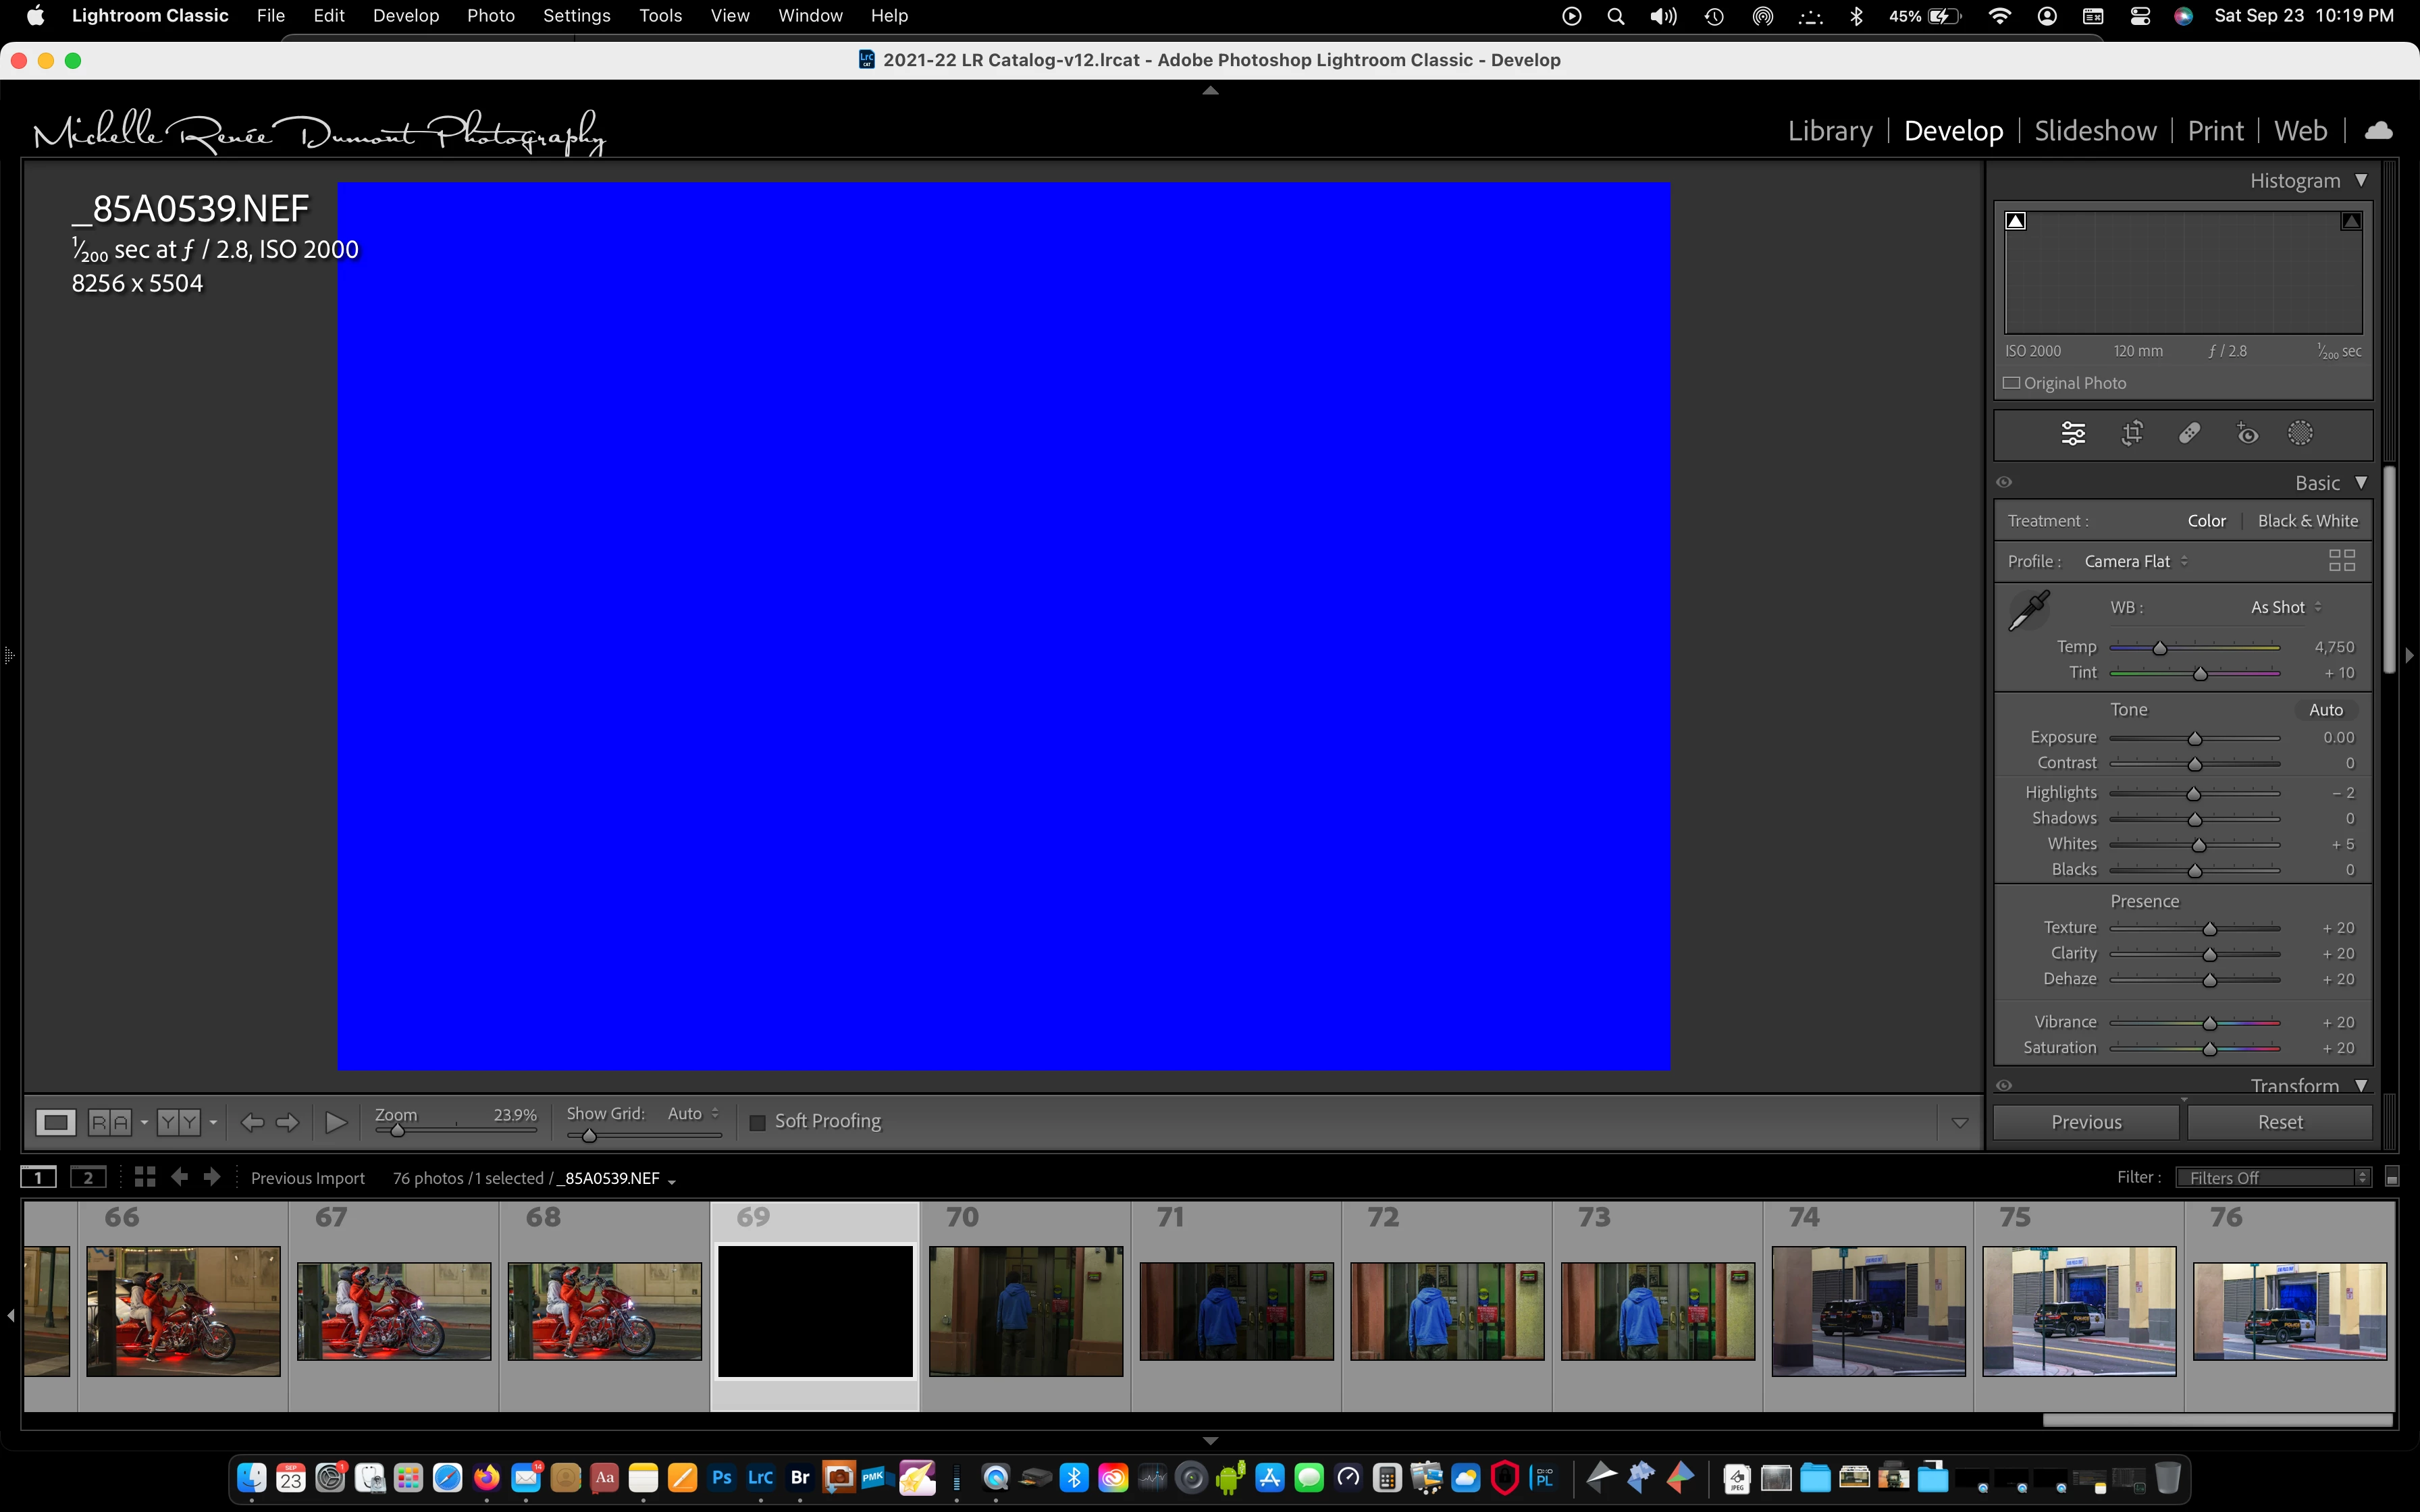Open the Develop menu in menu bar

tap(405, 16)
